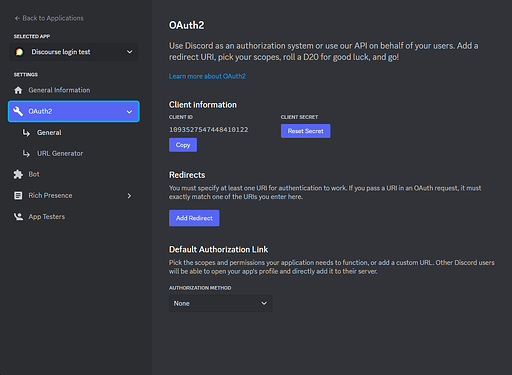Click the SETTINGS sidebar label
512x375 pixels.
pyautogui.click(x=26, y=75)
